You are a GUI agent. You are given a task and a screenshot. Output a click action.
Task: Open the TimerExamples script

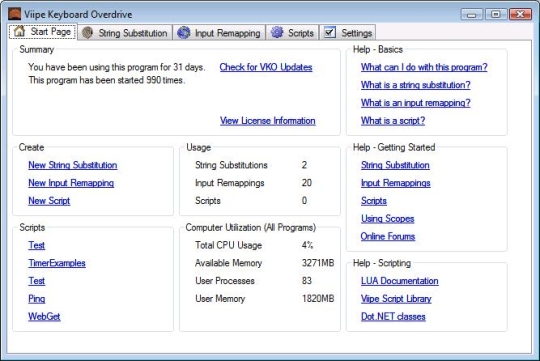pyautogui.click(x=57, y=263)
